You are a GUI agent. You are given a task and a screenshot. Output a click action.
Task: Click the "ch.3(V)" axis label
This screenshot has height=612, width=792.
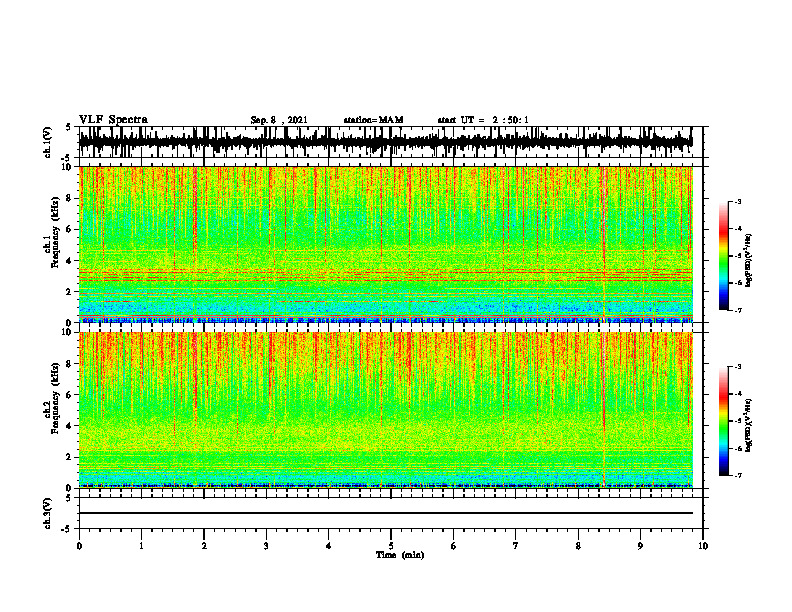pyautogui.click(x=47, y=514)
